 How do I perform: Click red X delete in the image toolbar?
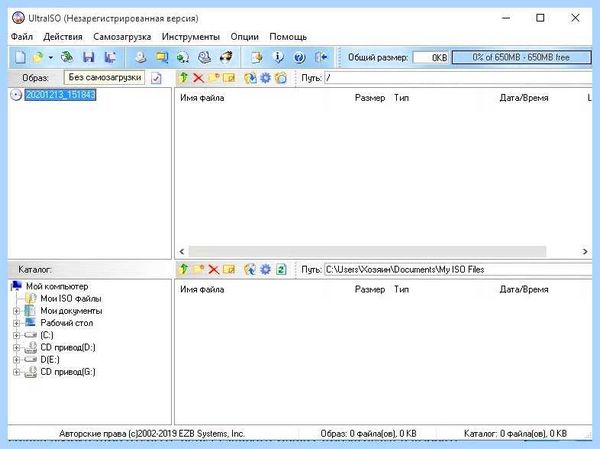pyautogui.click(x=198, y=78)
